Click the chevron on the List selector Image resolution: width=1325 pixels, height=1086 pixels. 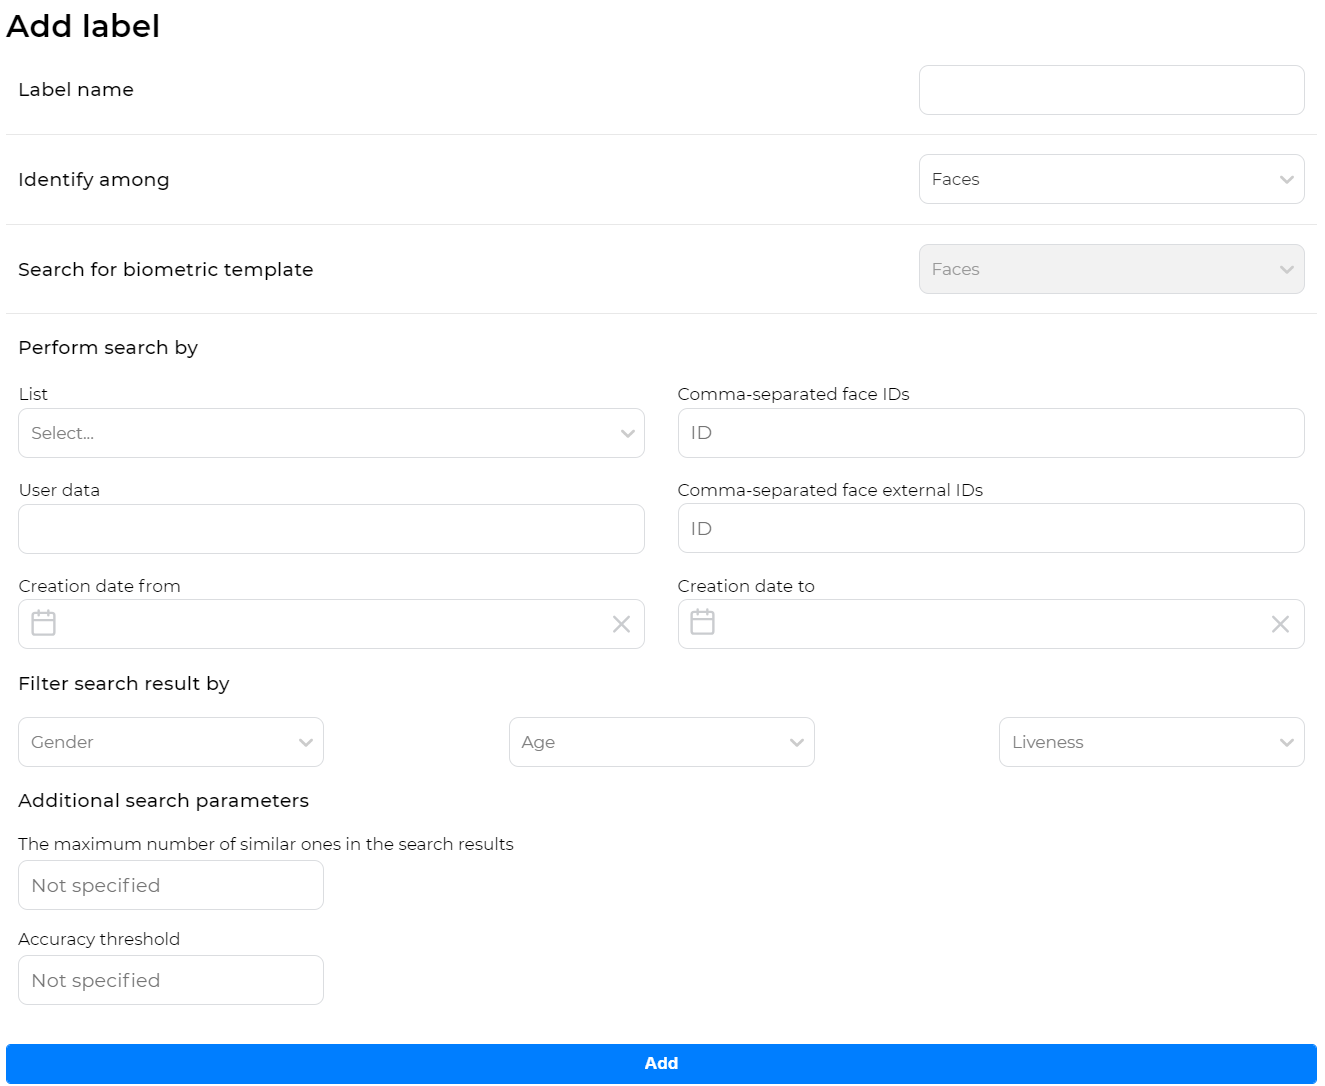(x=628, y=433)
